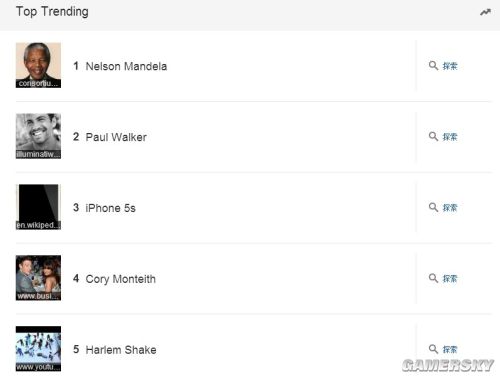Select the iPhone 5s trending name
The height and width of the screenshot is (377, 500).
pyautogui.click(x=111, y=208)
